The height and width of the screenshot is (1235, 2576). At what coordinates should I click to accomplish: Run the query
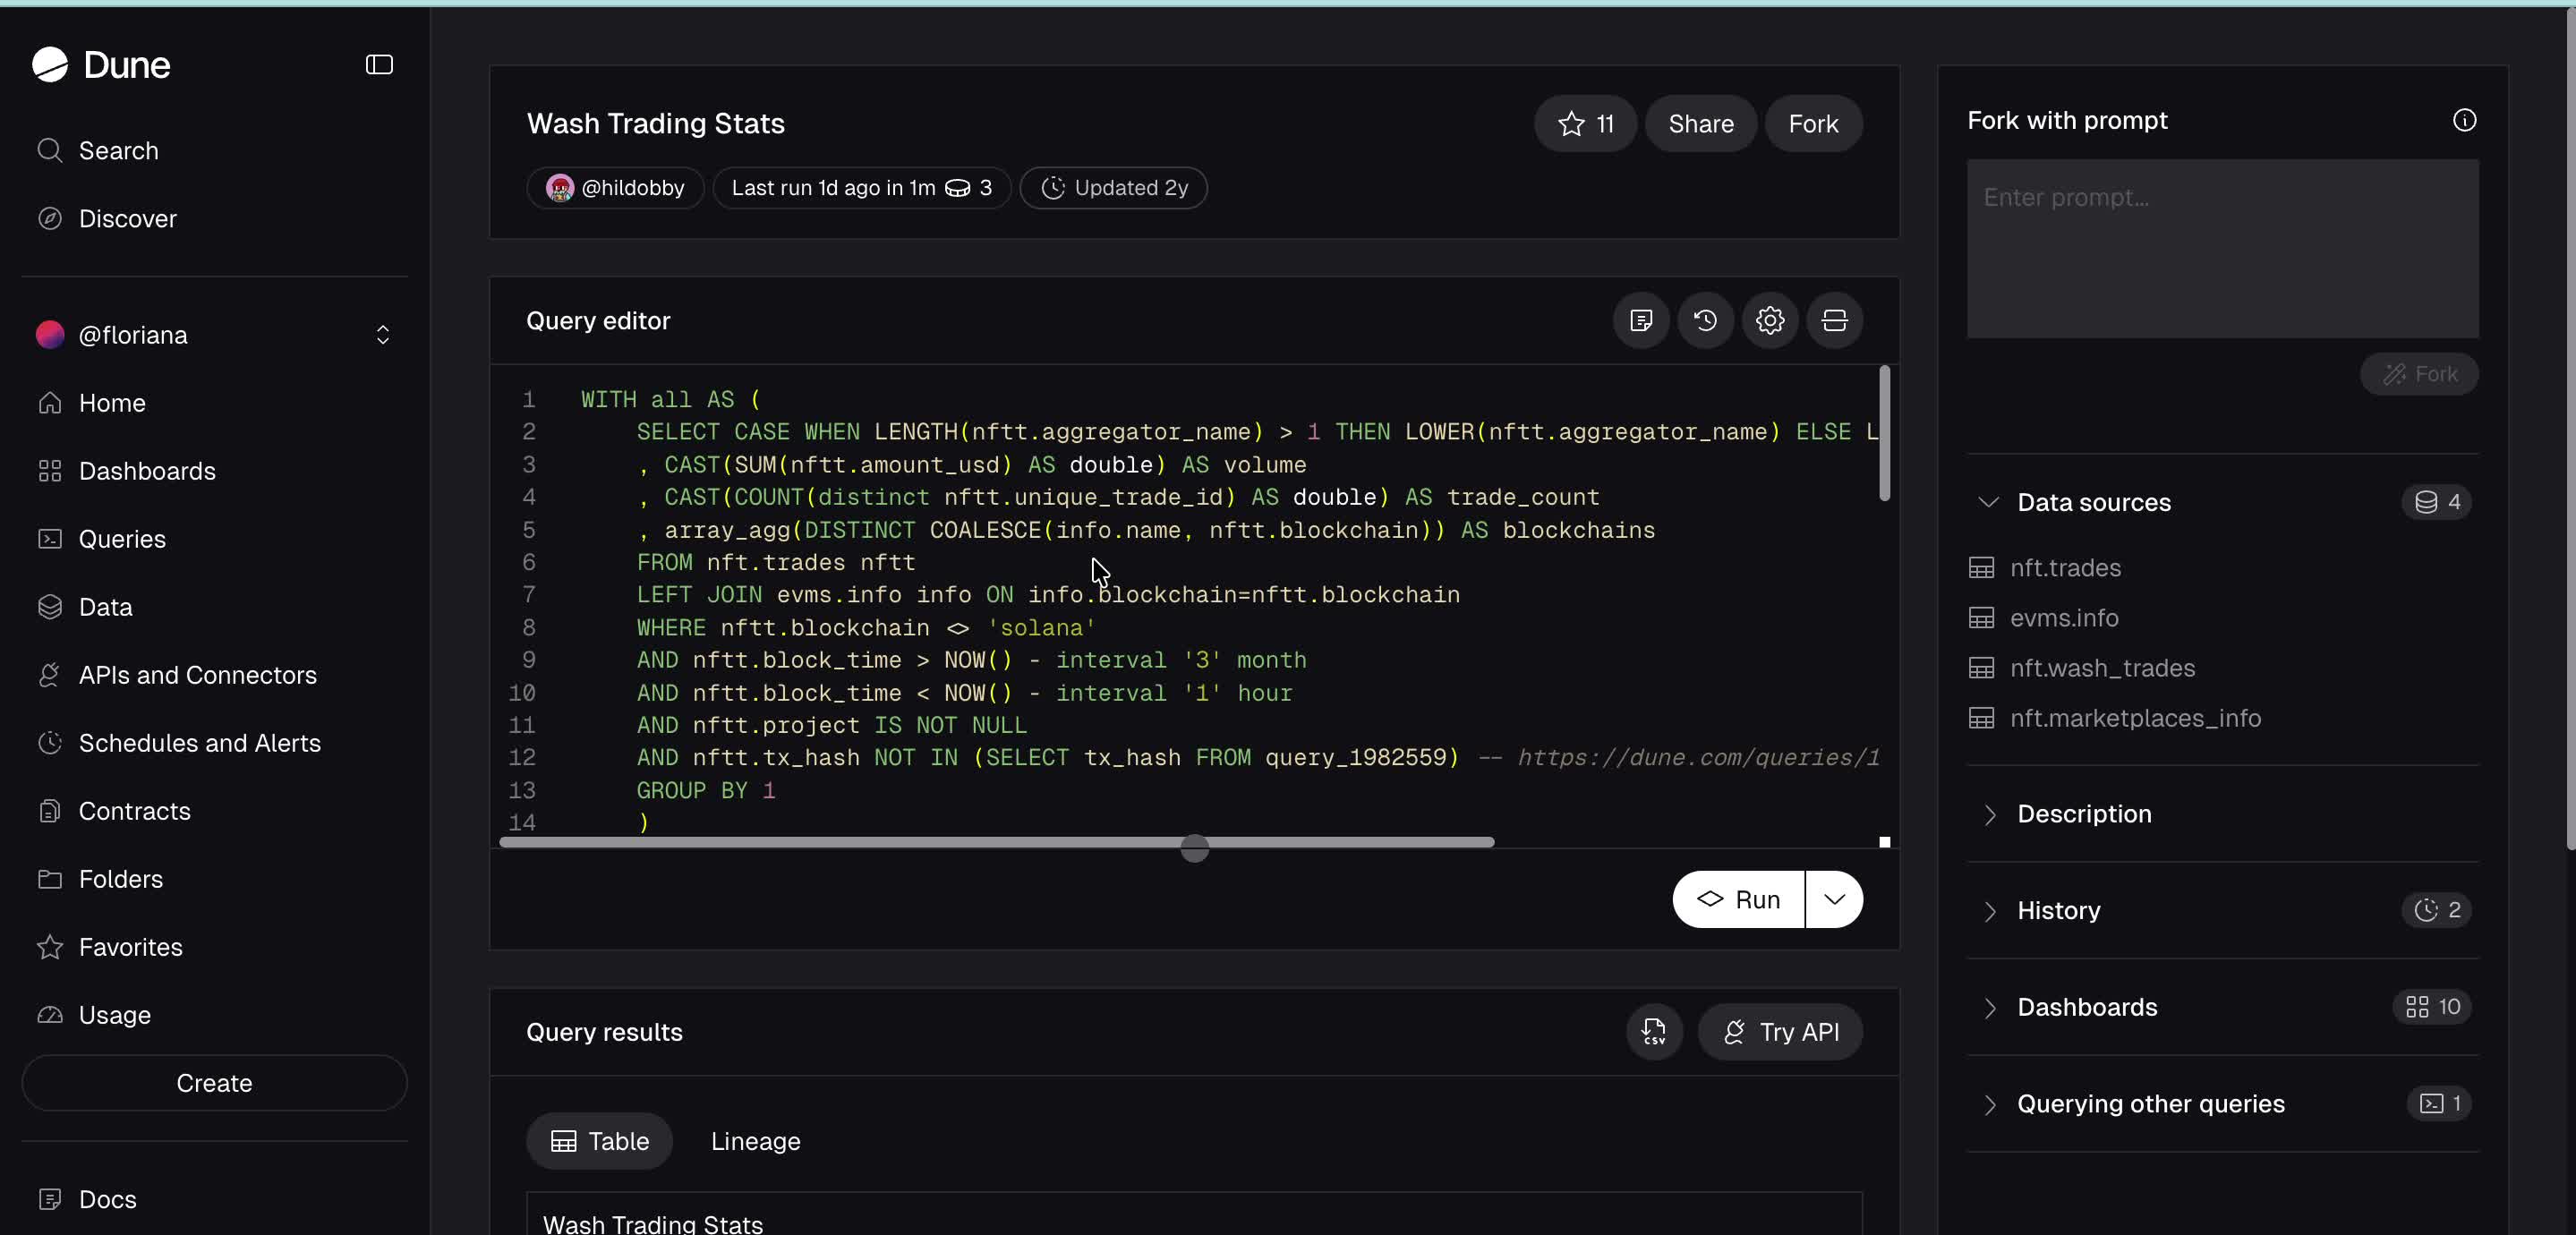1738,900
